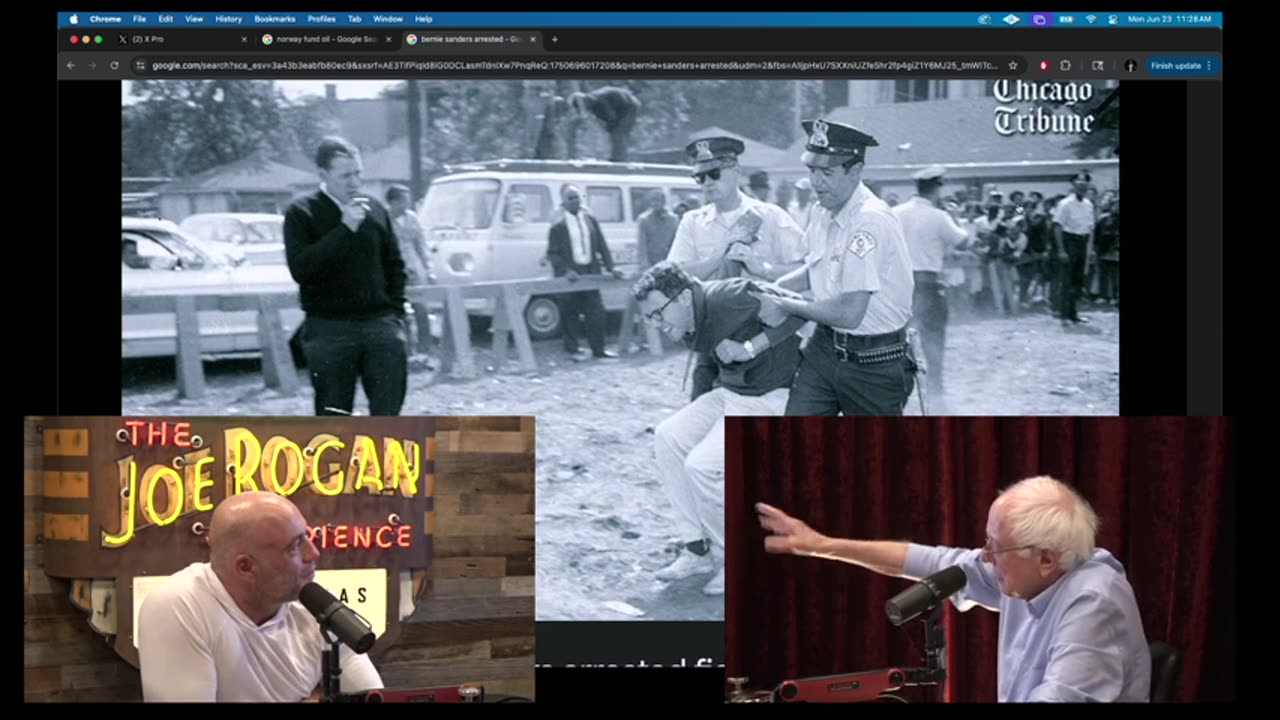The width and height of the screenshot is (1280, 720).
Task: Open the History menu
Action: (228, 19)
